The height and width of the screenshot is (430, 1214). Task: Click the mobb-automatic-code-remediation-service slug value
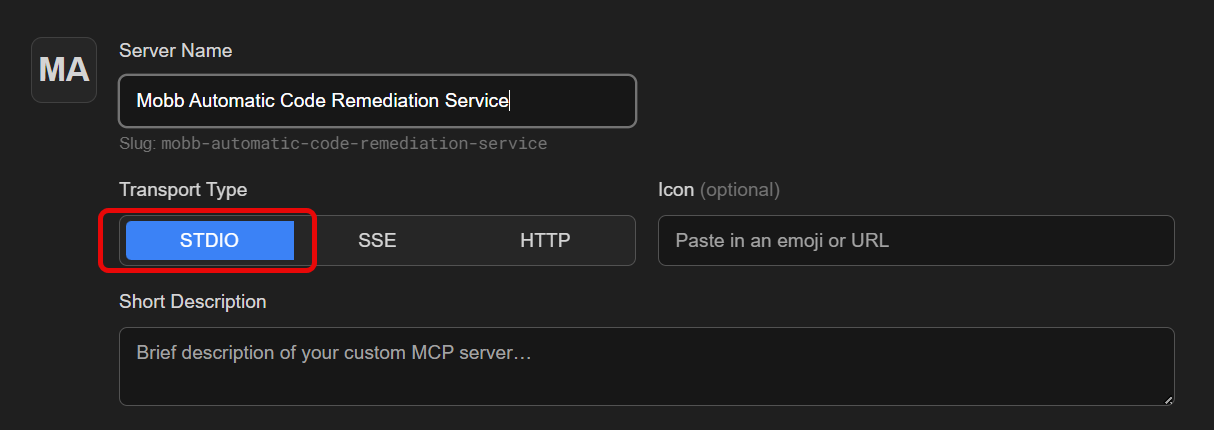354,143
